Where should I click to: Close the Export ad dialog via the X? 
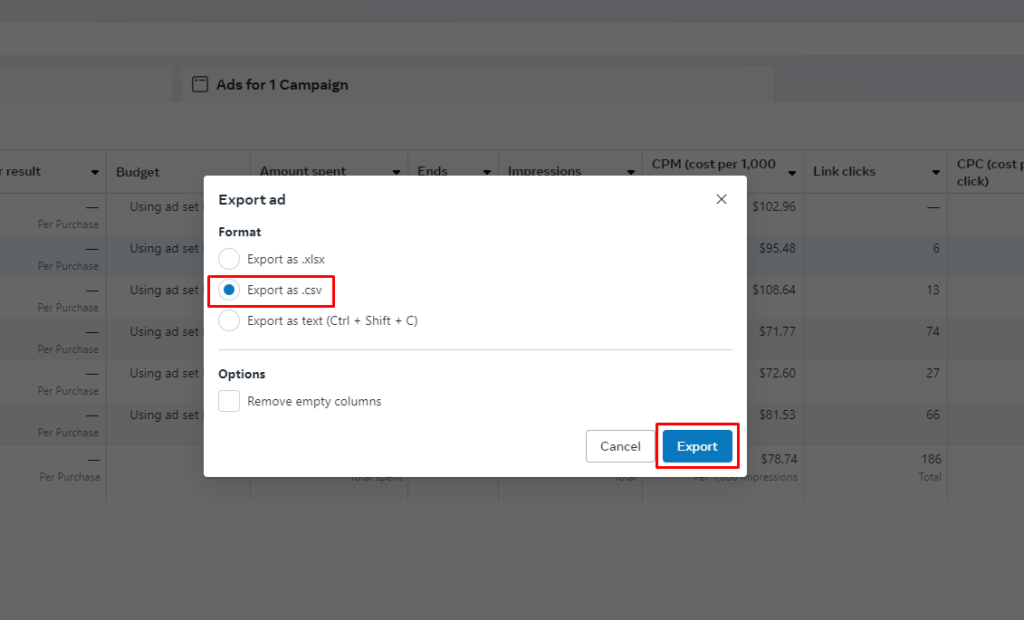(721, 199)
